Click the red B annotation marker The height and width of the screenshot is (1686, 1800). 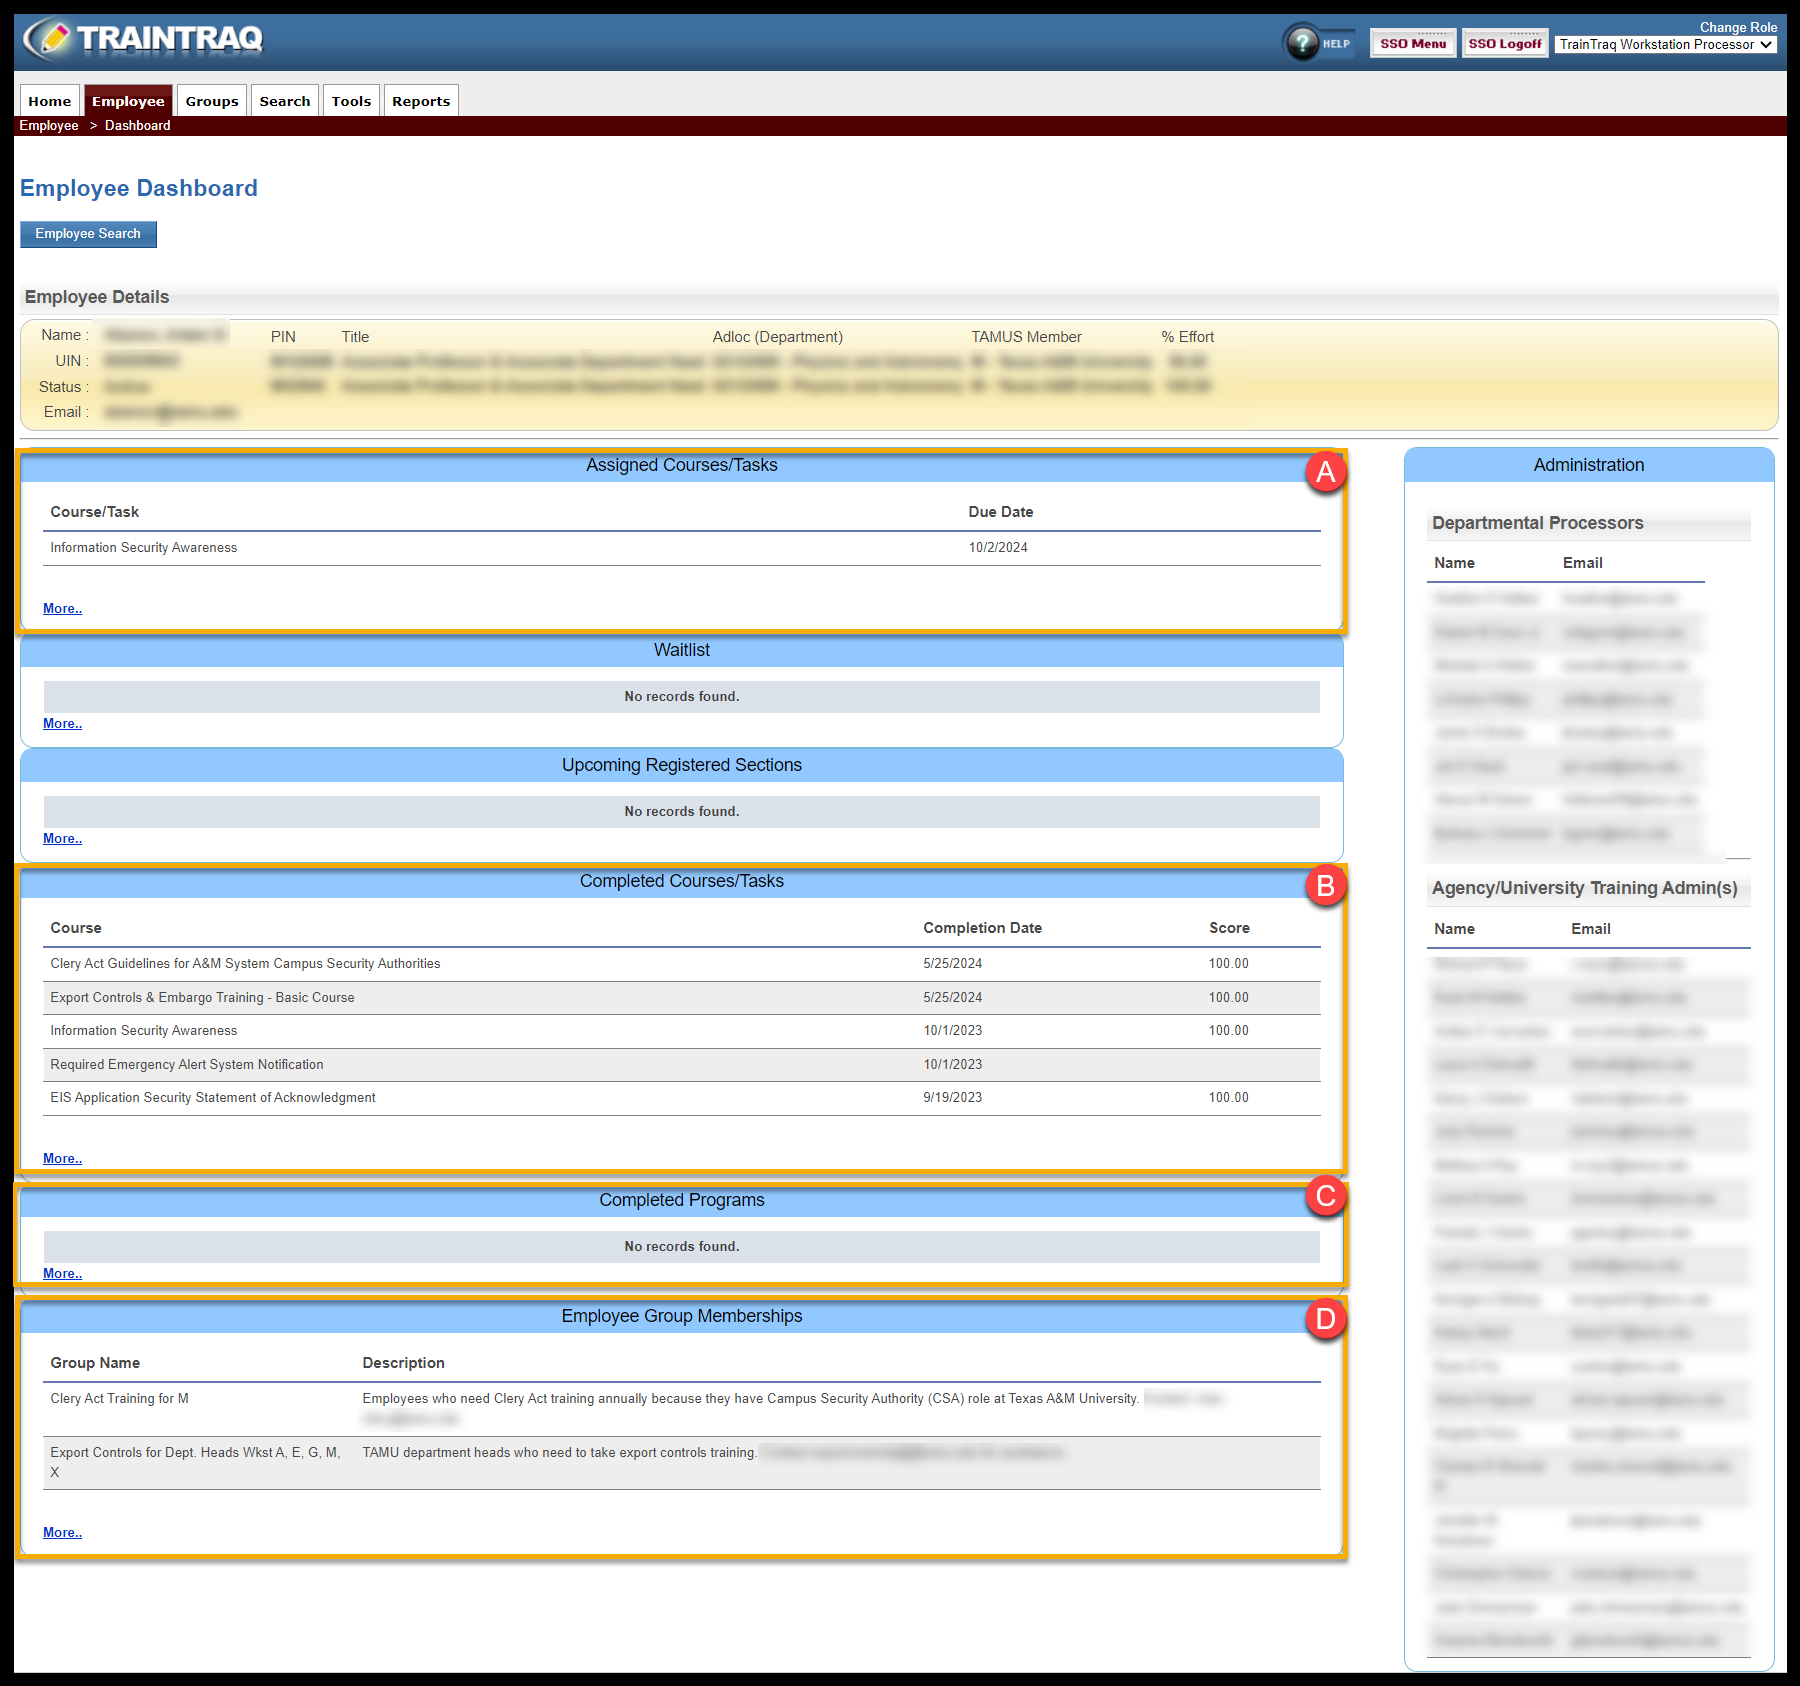(1325, 886)
